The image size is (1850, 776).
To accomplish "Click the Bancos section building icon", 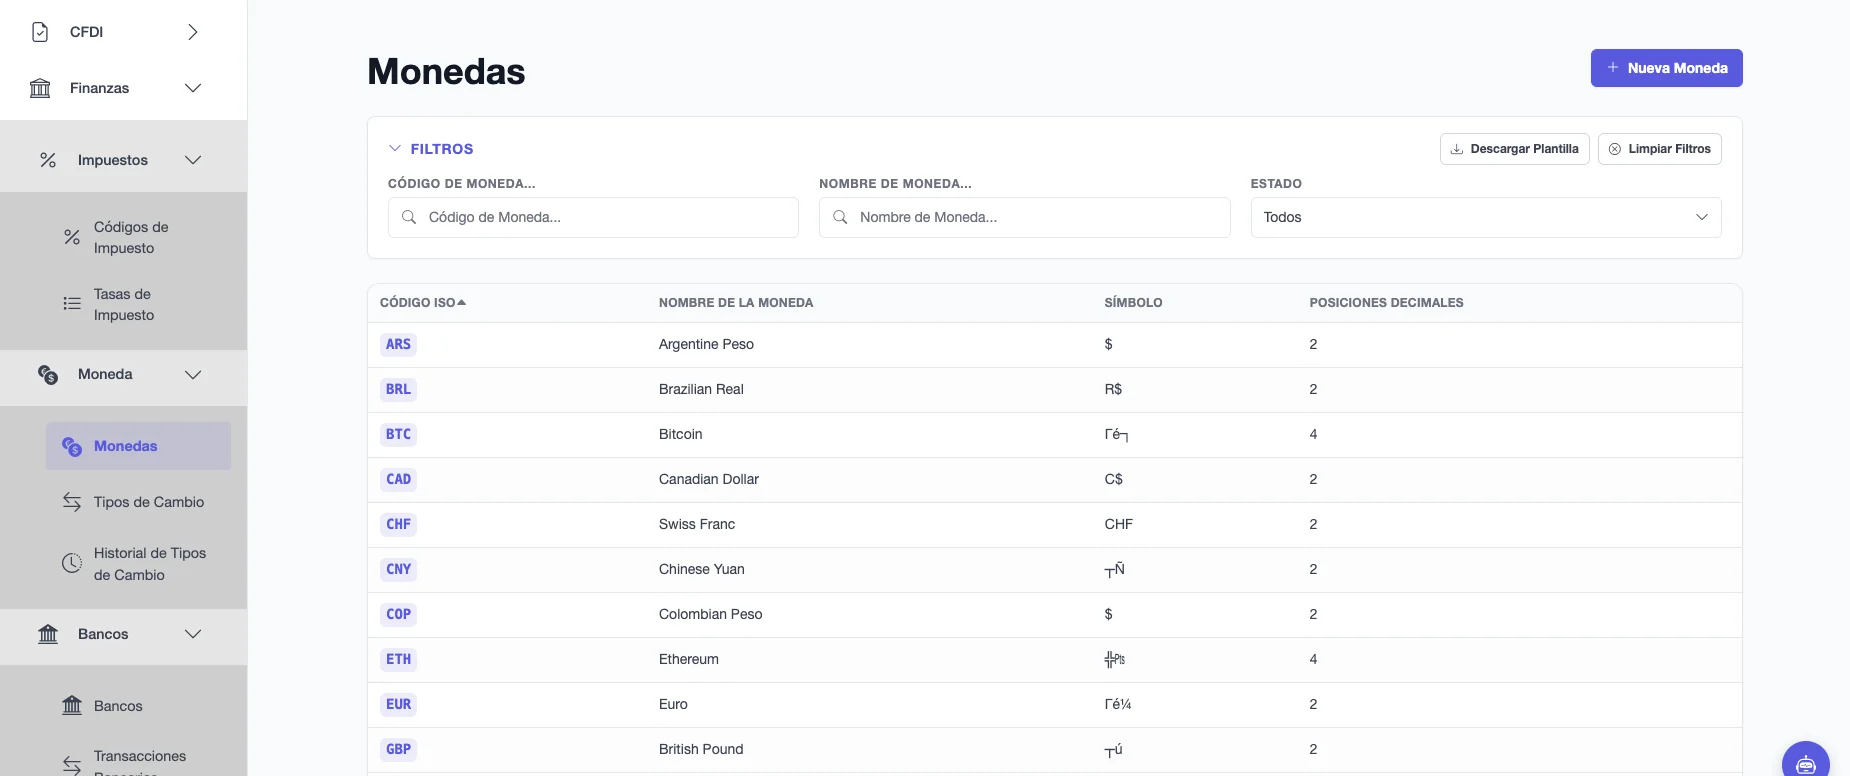I will tap(48, 634).
